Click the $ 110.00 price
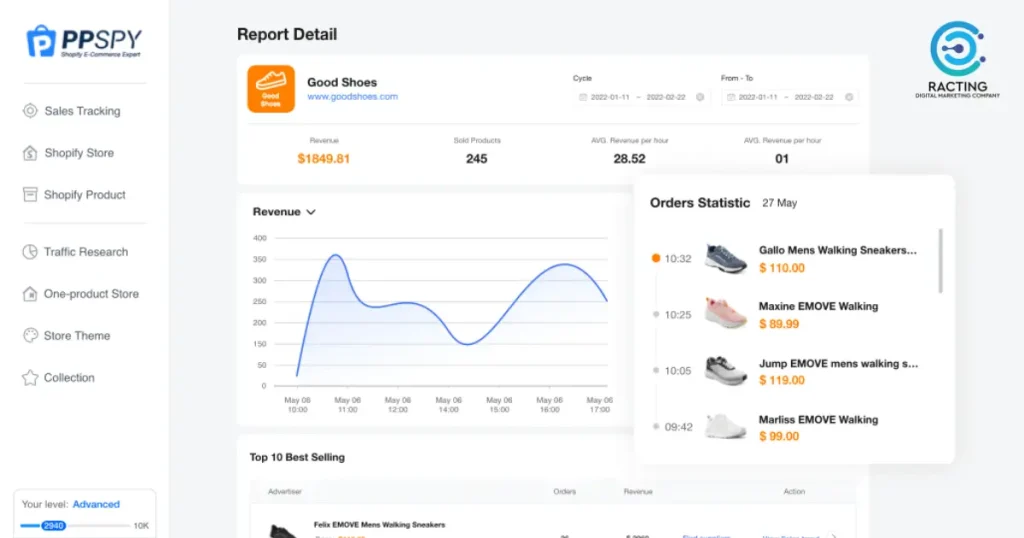 tap(782, 268)
